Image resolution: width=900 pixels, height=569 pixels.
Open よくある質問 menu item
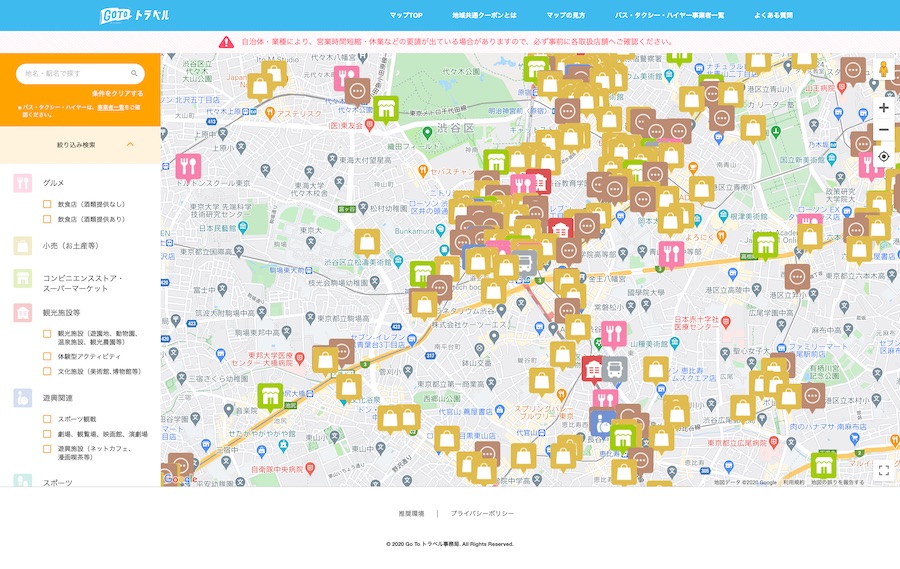[773, 16]
